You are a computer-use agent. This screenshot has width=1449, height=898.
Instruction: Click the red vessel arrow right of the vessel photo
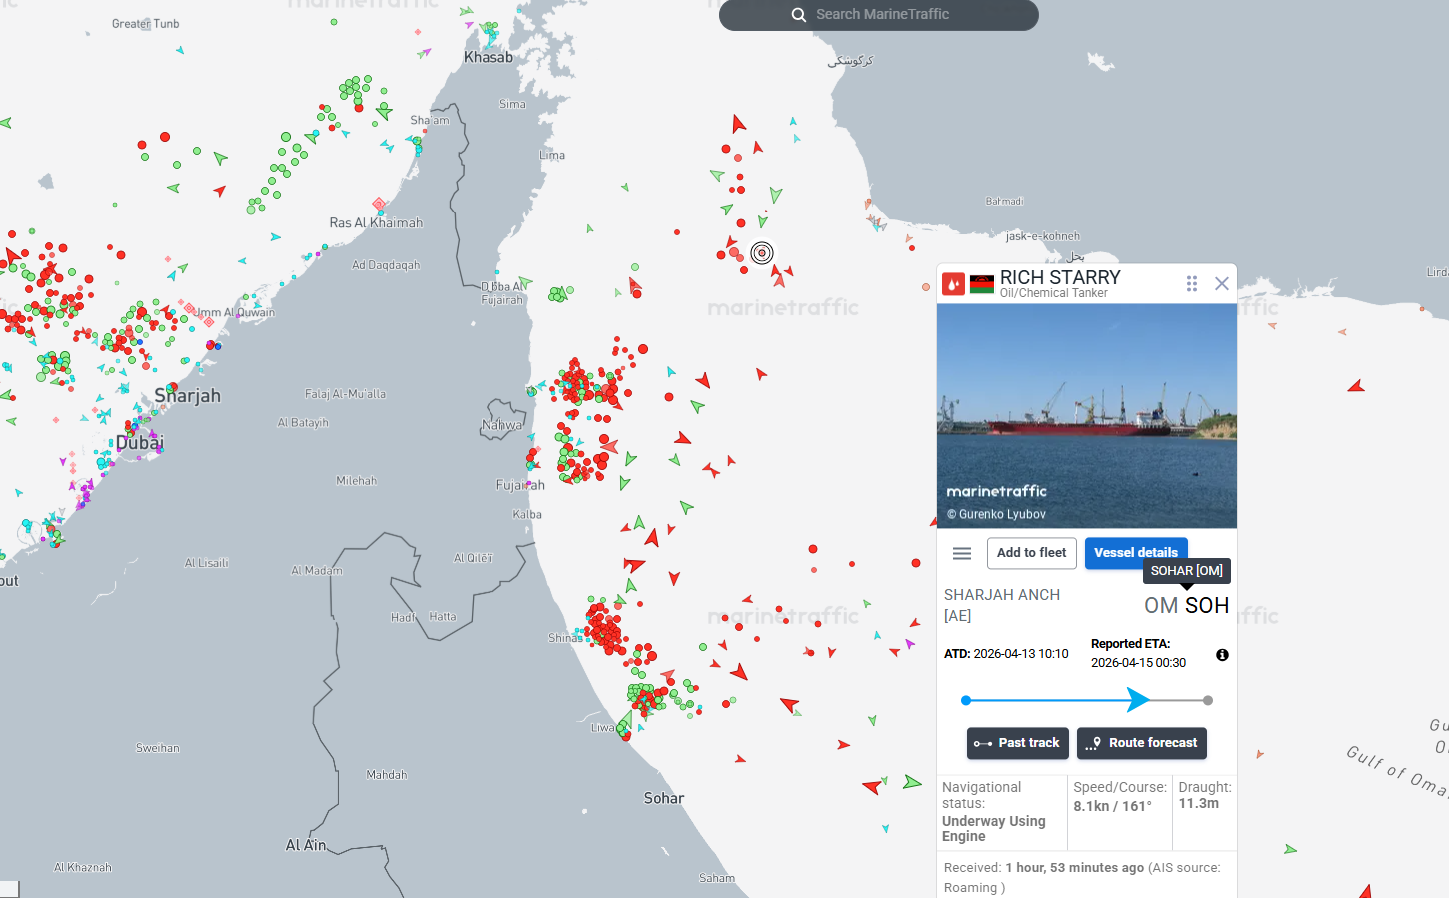tap(1357, 386)
